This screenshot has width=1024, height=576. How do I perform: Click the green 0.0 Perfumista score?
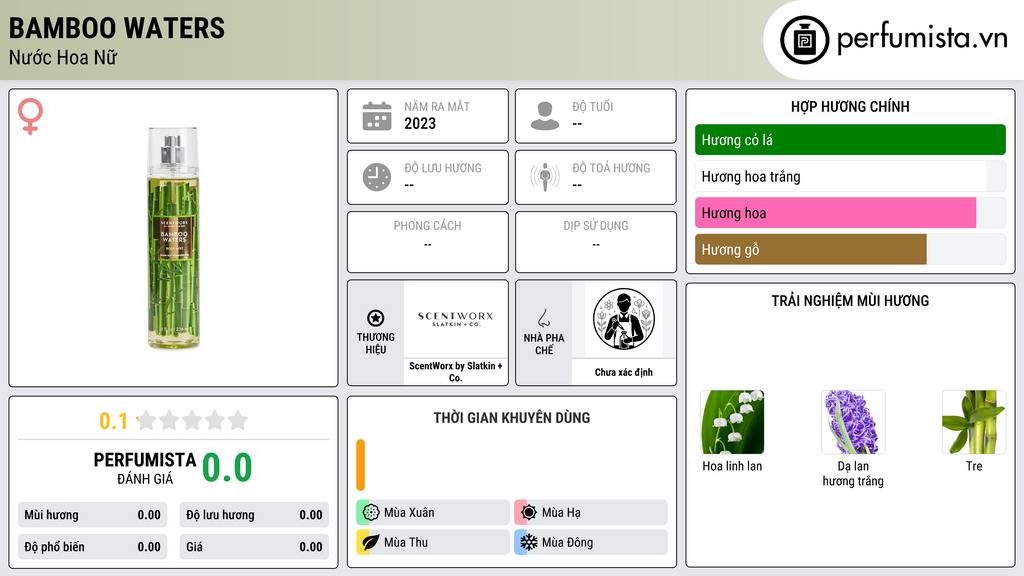[227, 468]
